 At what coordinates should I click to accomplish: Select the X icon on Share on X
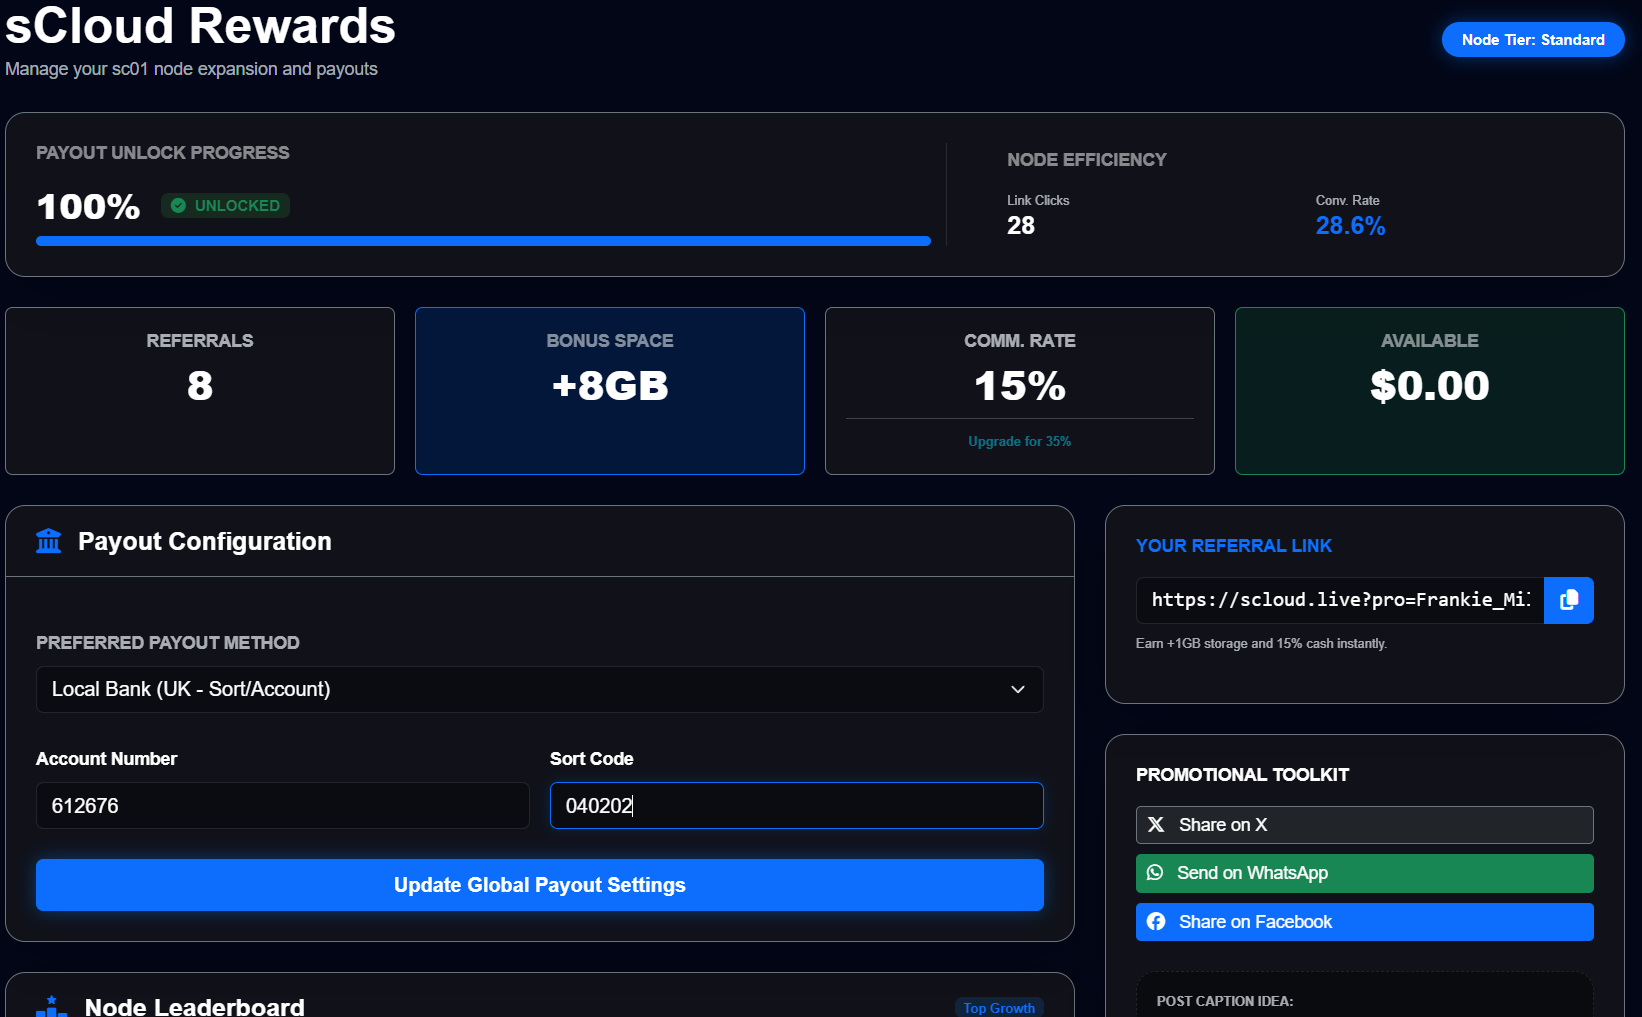pos(1156,824)
